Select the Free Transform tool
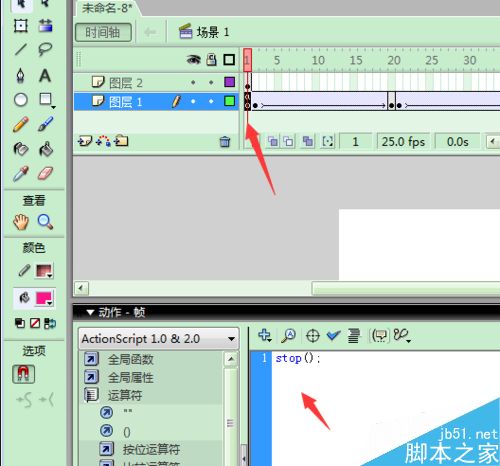The image size is (500, 466). click(21, 25)
